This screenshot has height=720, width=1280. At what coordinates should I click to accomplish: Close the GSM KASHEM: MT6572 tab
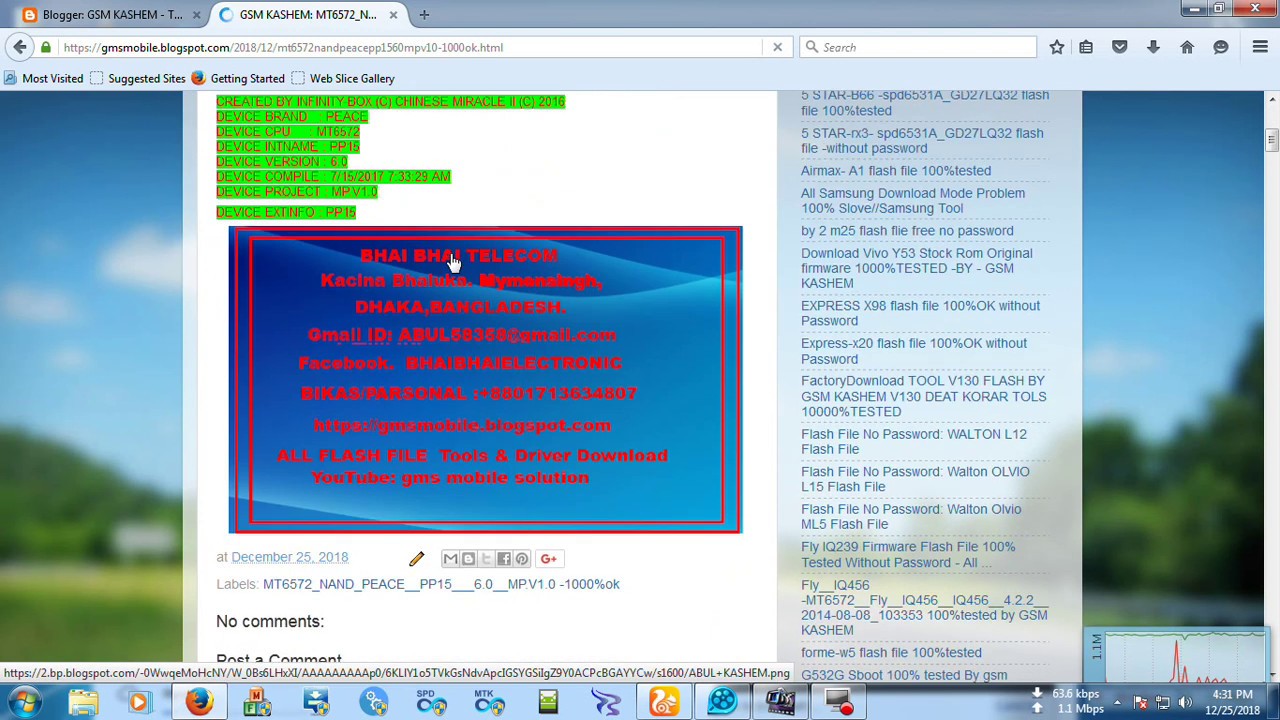[393, 14]
